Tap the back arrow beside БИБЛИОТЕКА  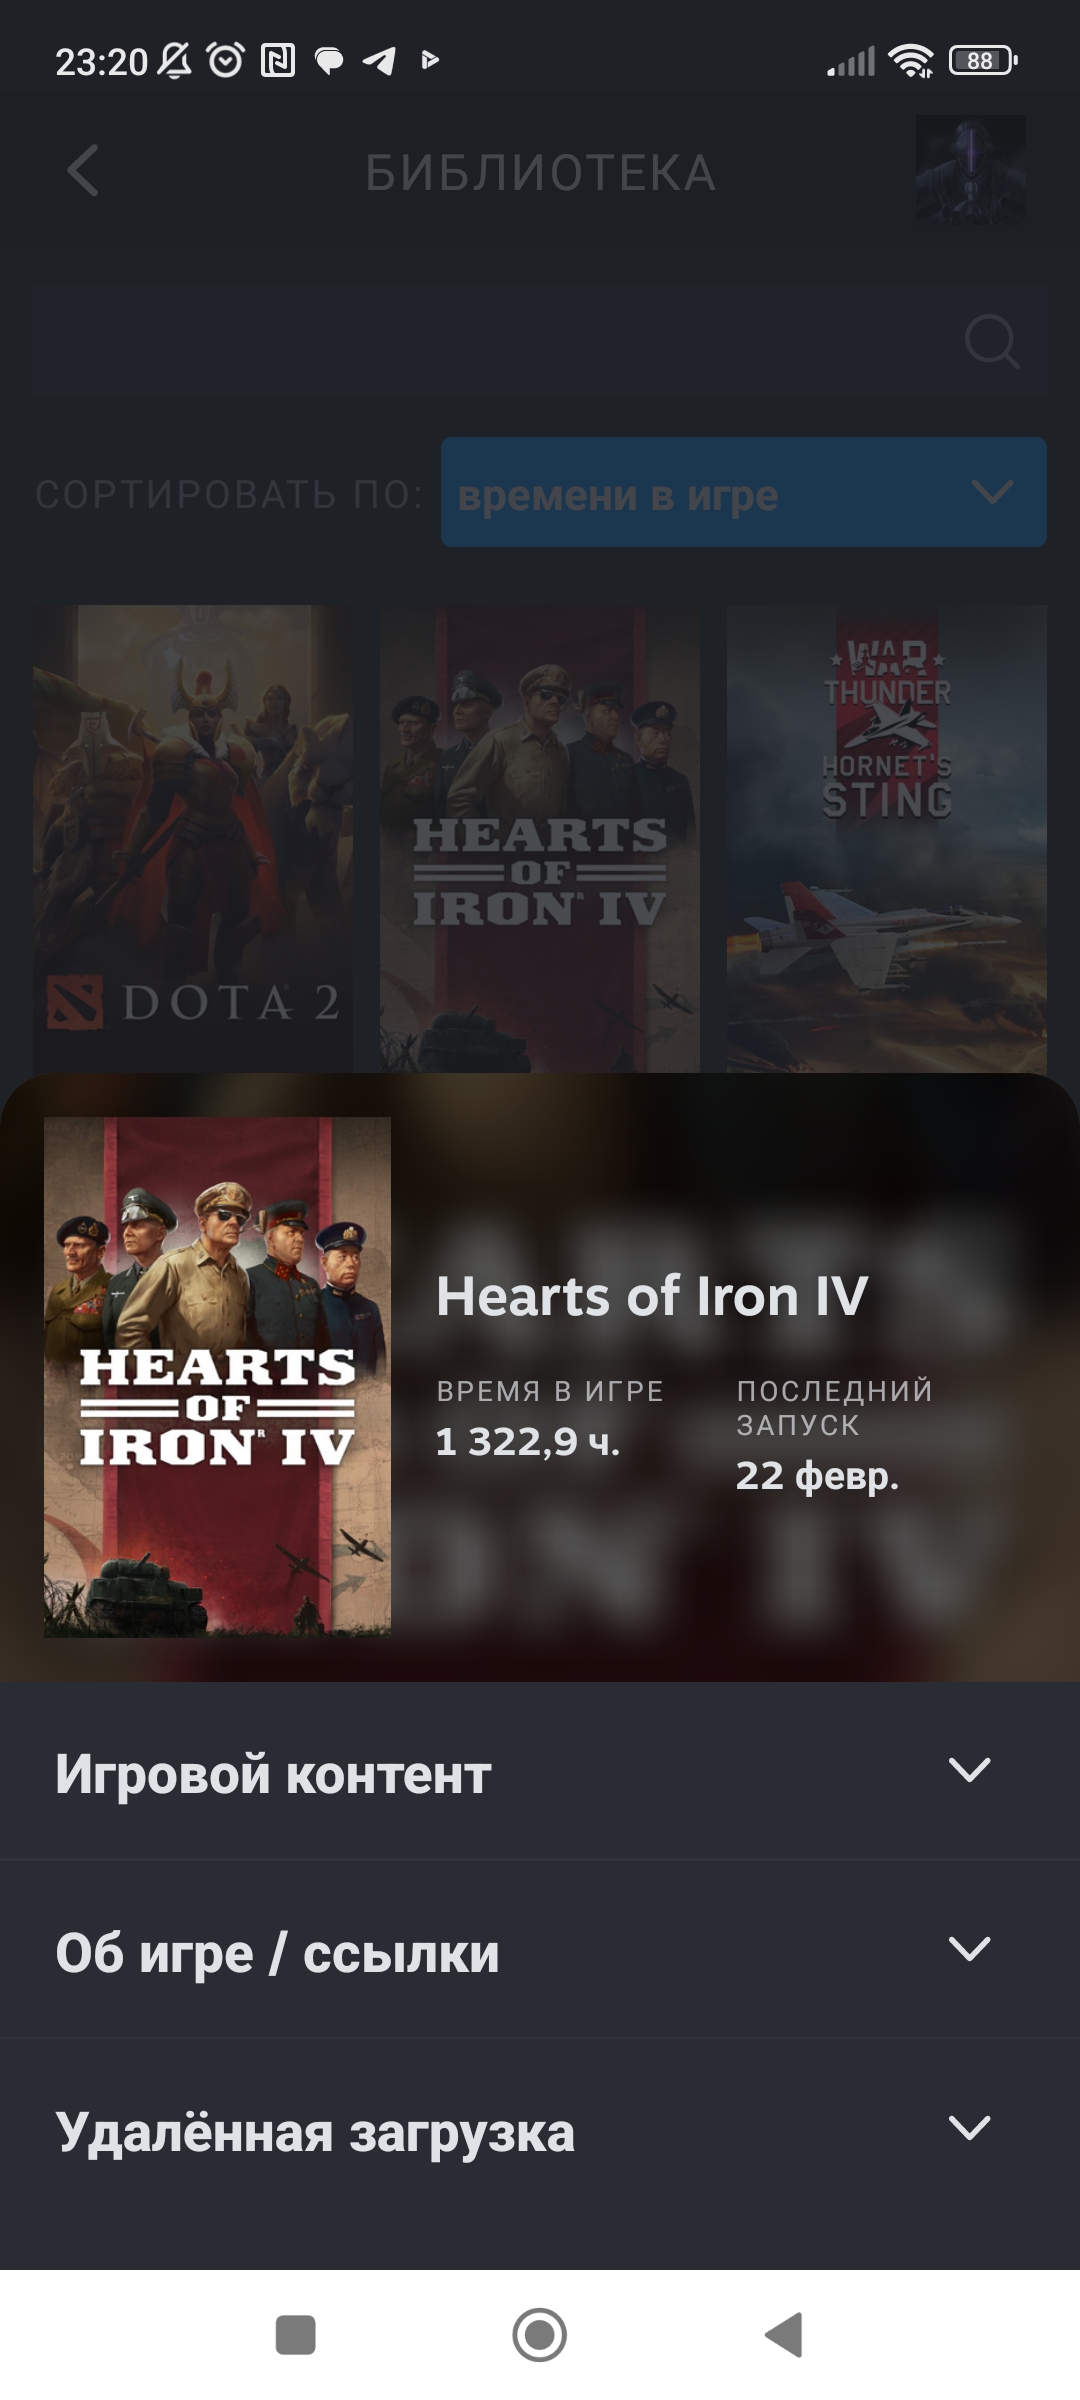tap(82, 171)
